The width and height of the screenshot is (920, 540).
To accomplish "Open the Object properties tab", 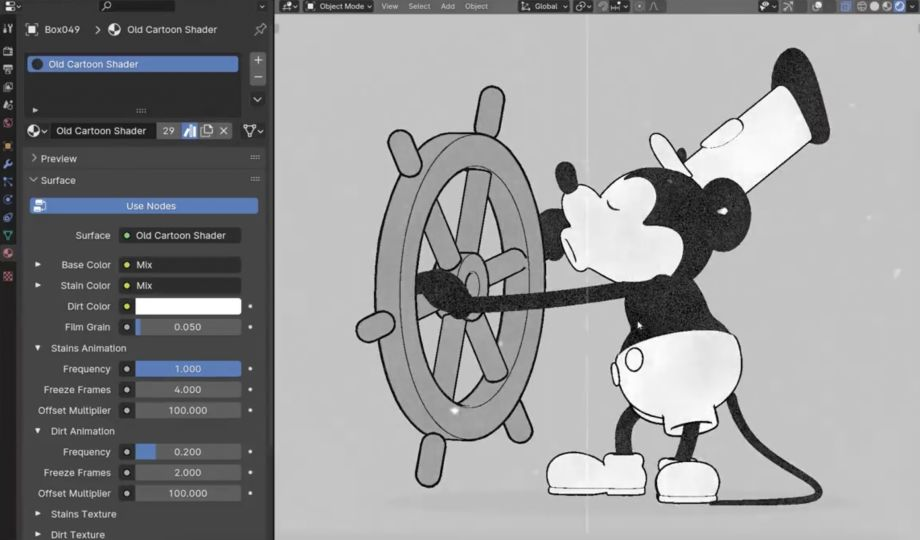I will [x=8, y=146].
